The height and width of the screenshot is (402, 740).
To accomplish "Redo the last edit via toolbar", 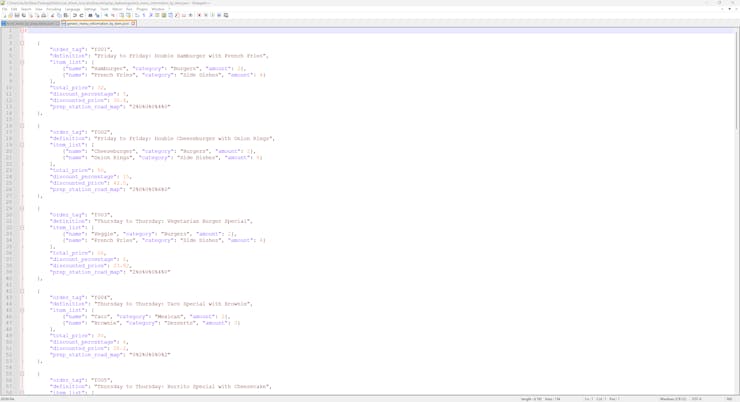I will (81, 15).
